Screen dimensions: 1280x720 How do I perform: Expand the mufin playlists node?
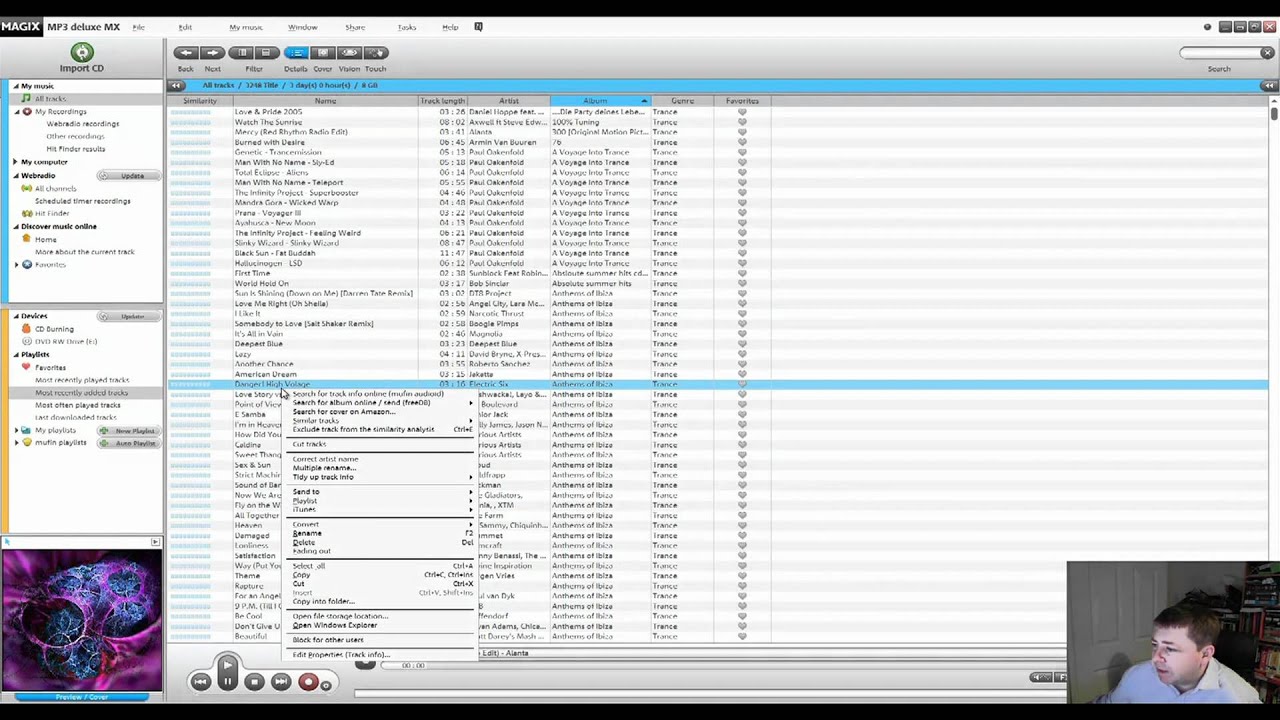point(18,442)
